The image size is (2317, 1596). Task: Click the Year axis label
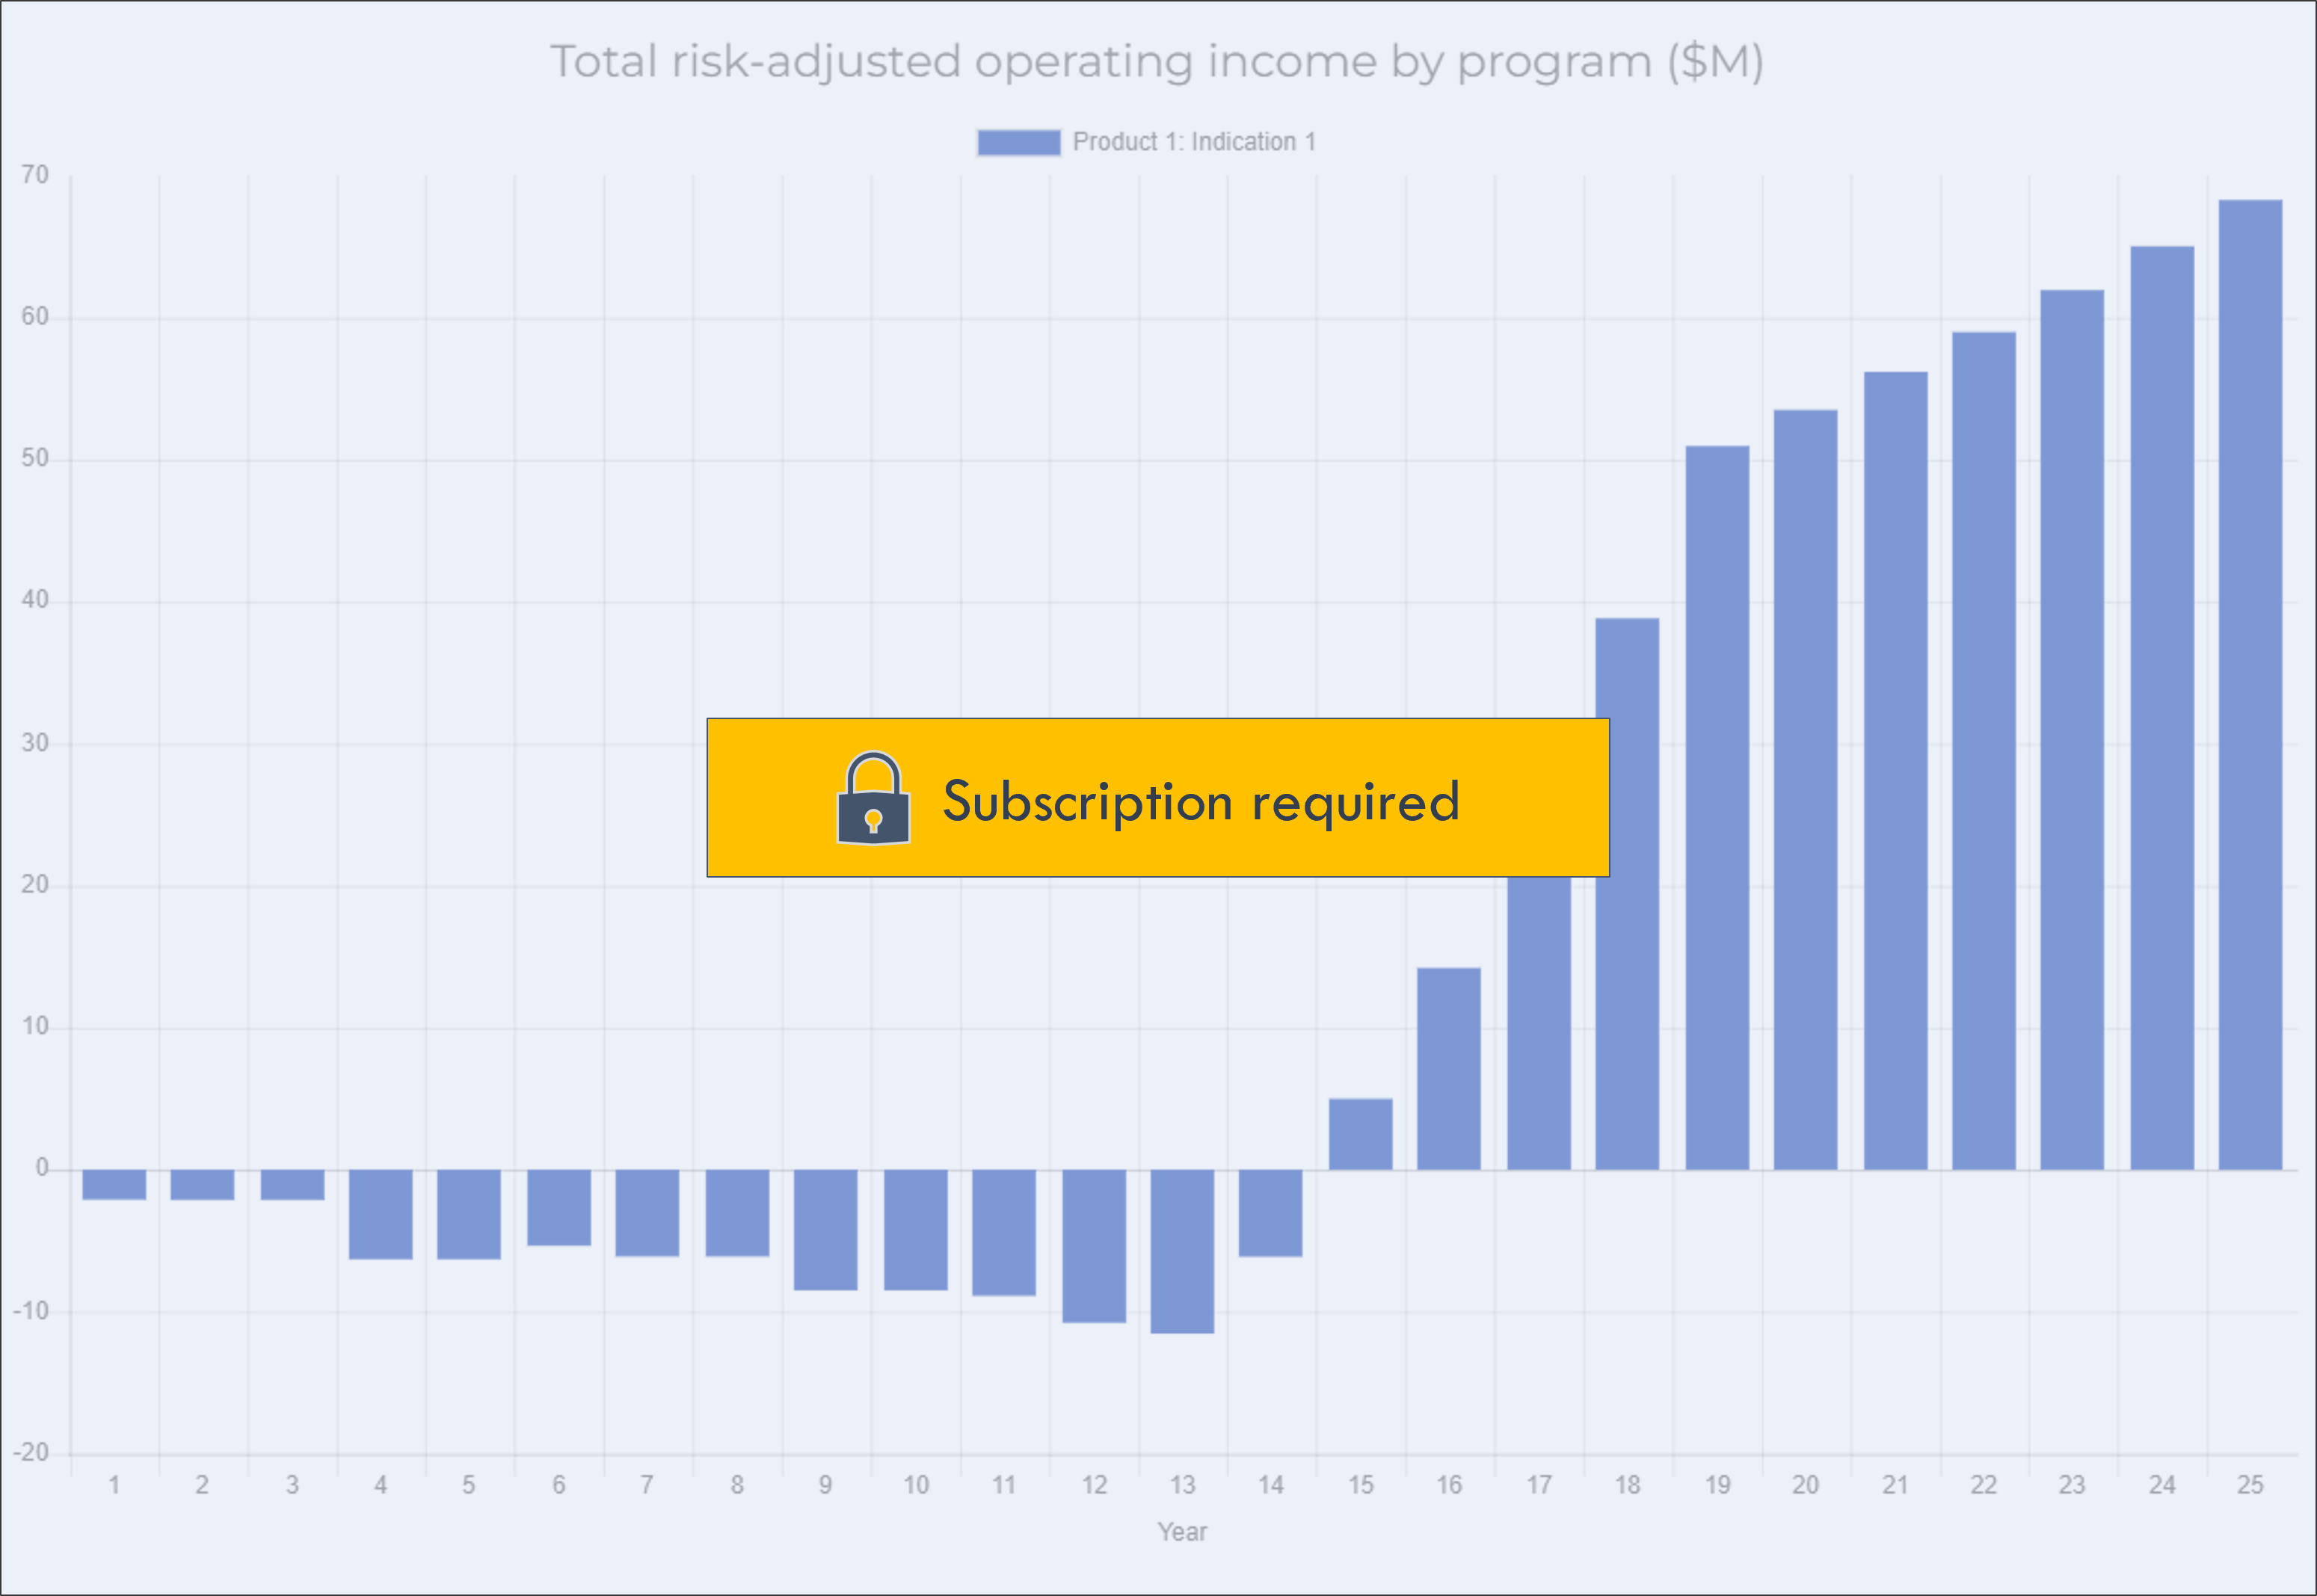[1182, 1532]
